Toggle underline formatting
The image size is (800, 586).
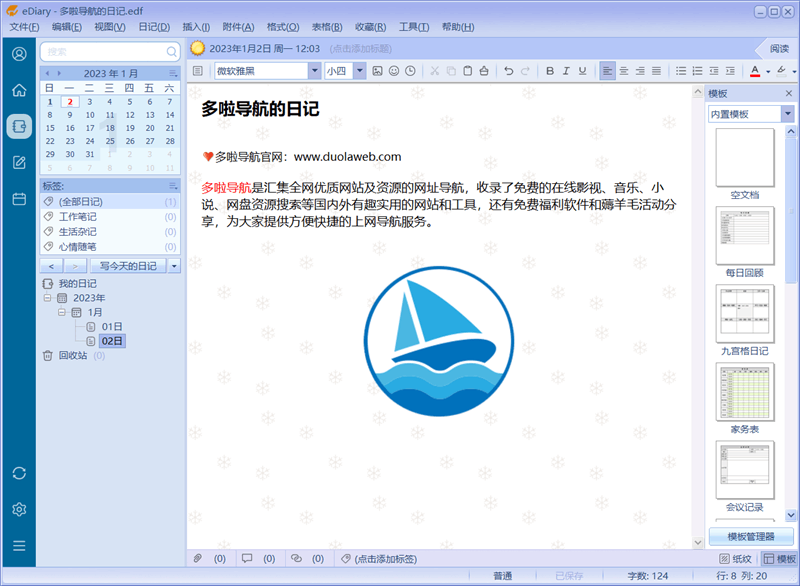pos(582,71)
